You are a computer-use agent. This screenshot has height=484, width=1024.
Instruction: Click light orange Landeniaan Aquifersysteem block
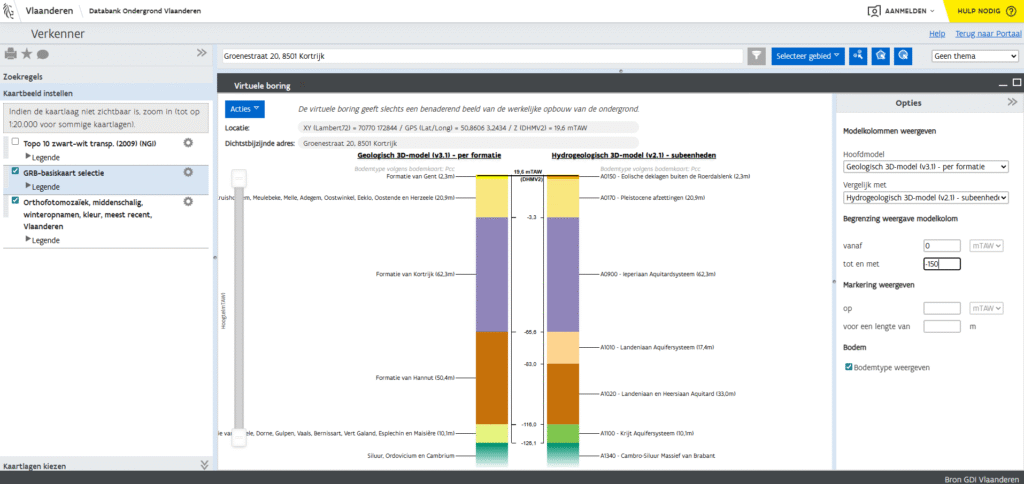pos(562,347)
